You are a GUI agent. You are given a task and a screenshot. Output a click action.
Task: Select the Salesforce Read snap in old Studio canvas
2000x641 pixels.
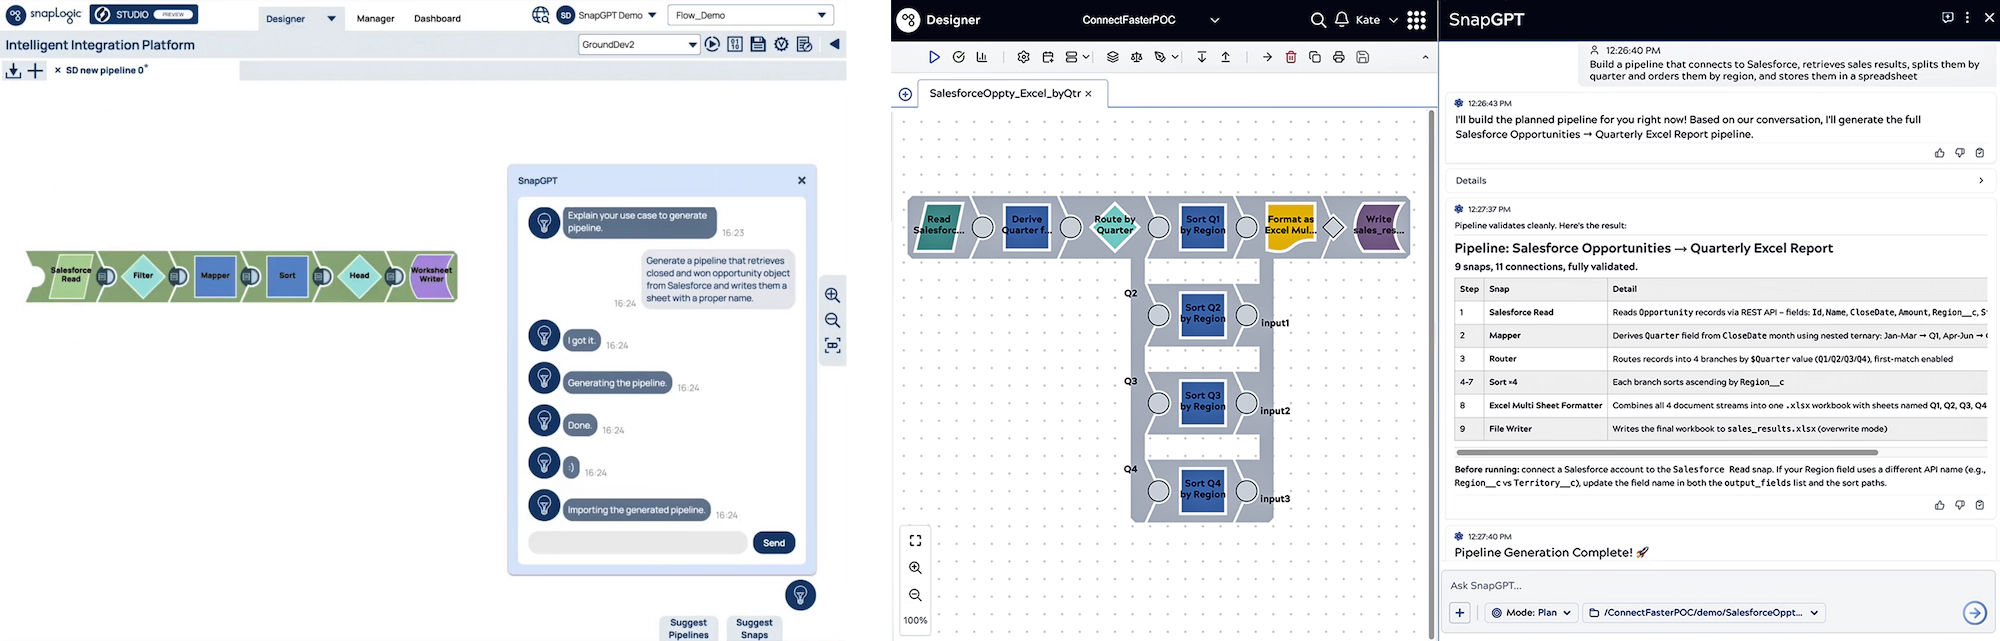coord(71,275)
